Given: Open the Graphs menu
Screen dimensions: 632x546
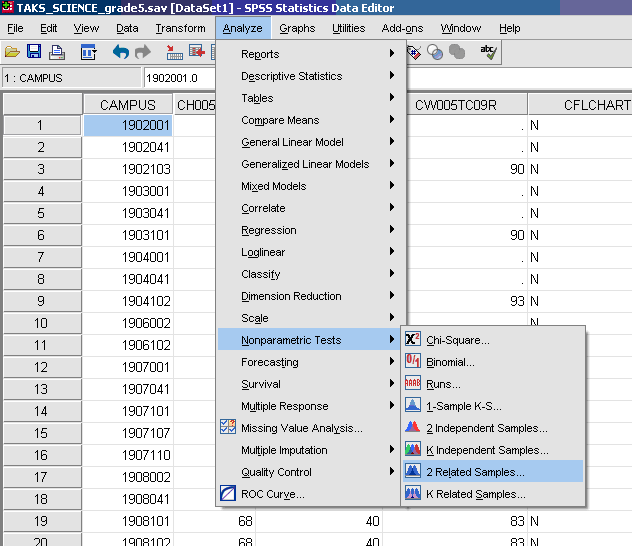Looking at the screenshot, I should pos(297,28).
